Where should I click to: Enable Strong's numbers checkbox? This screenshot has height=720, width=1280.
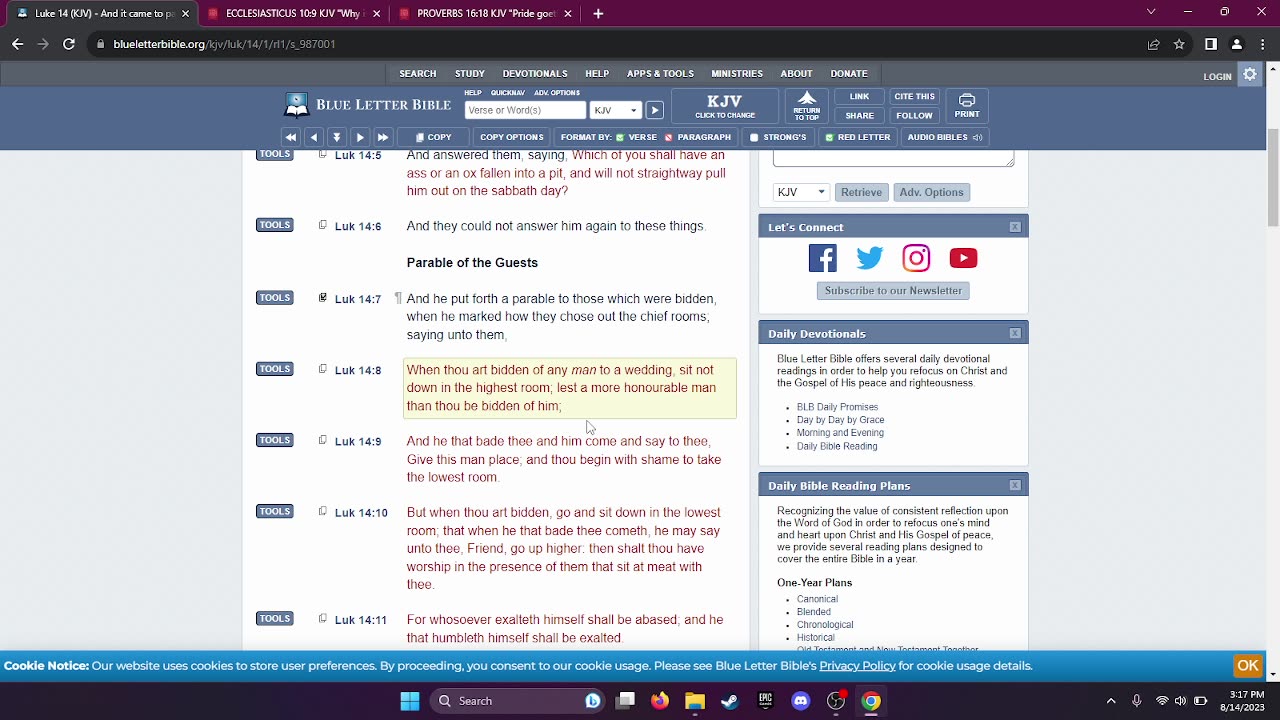[x=754, y=137]
